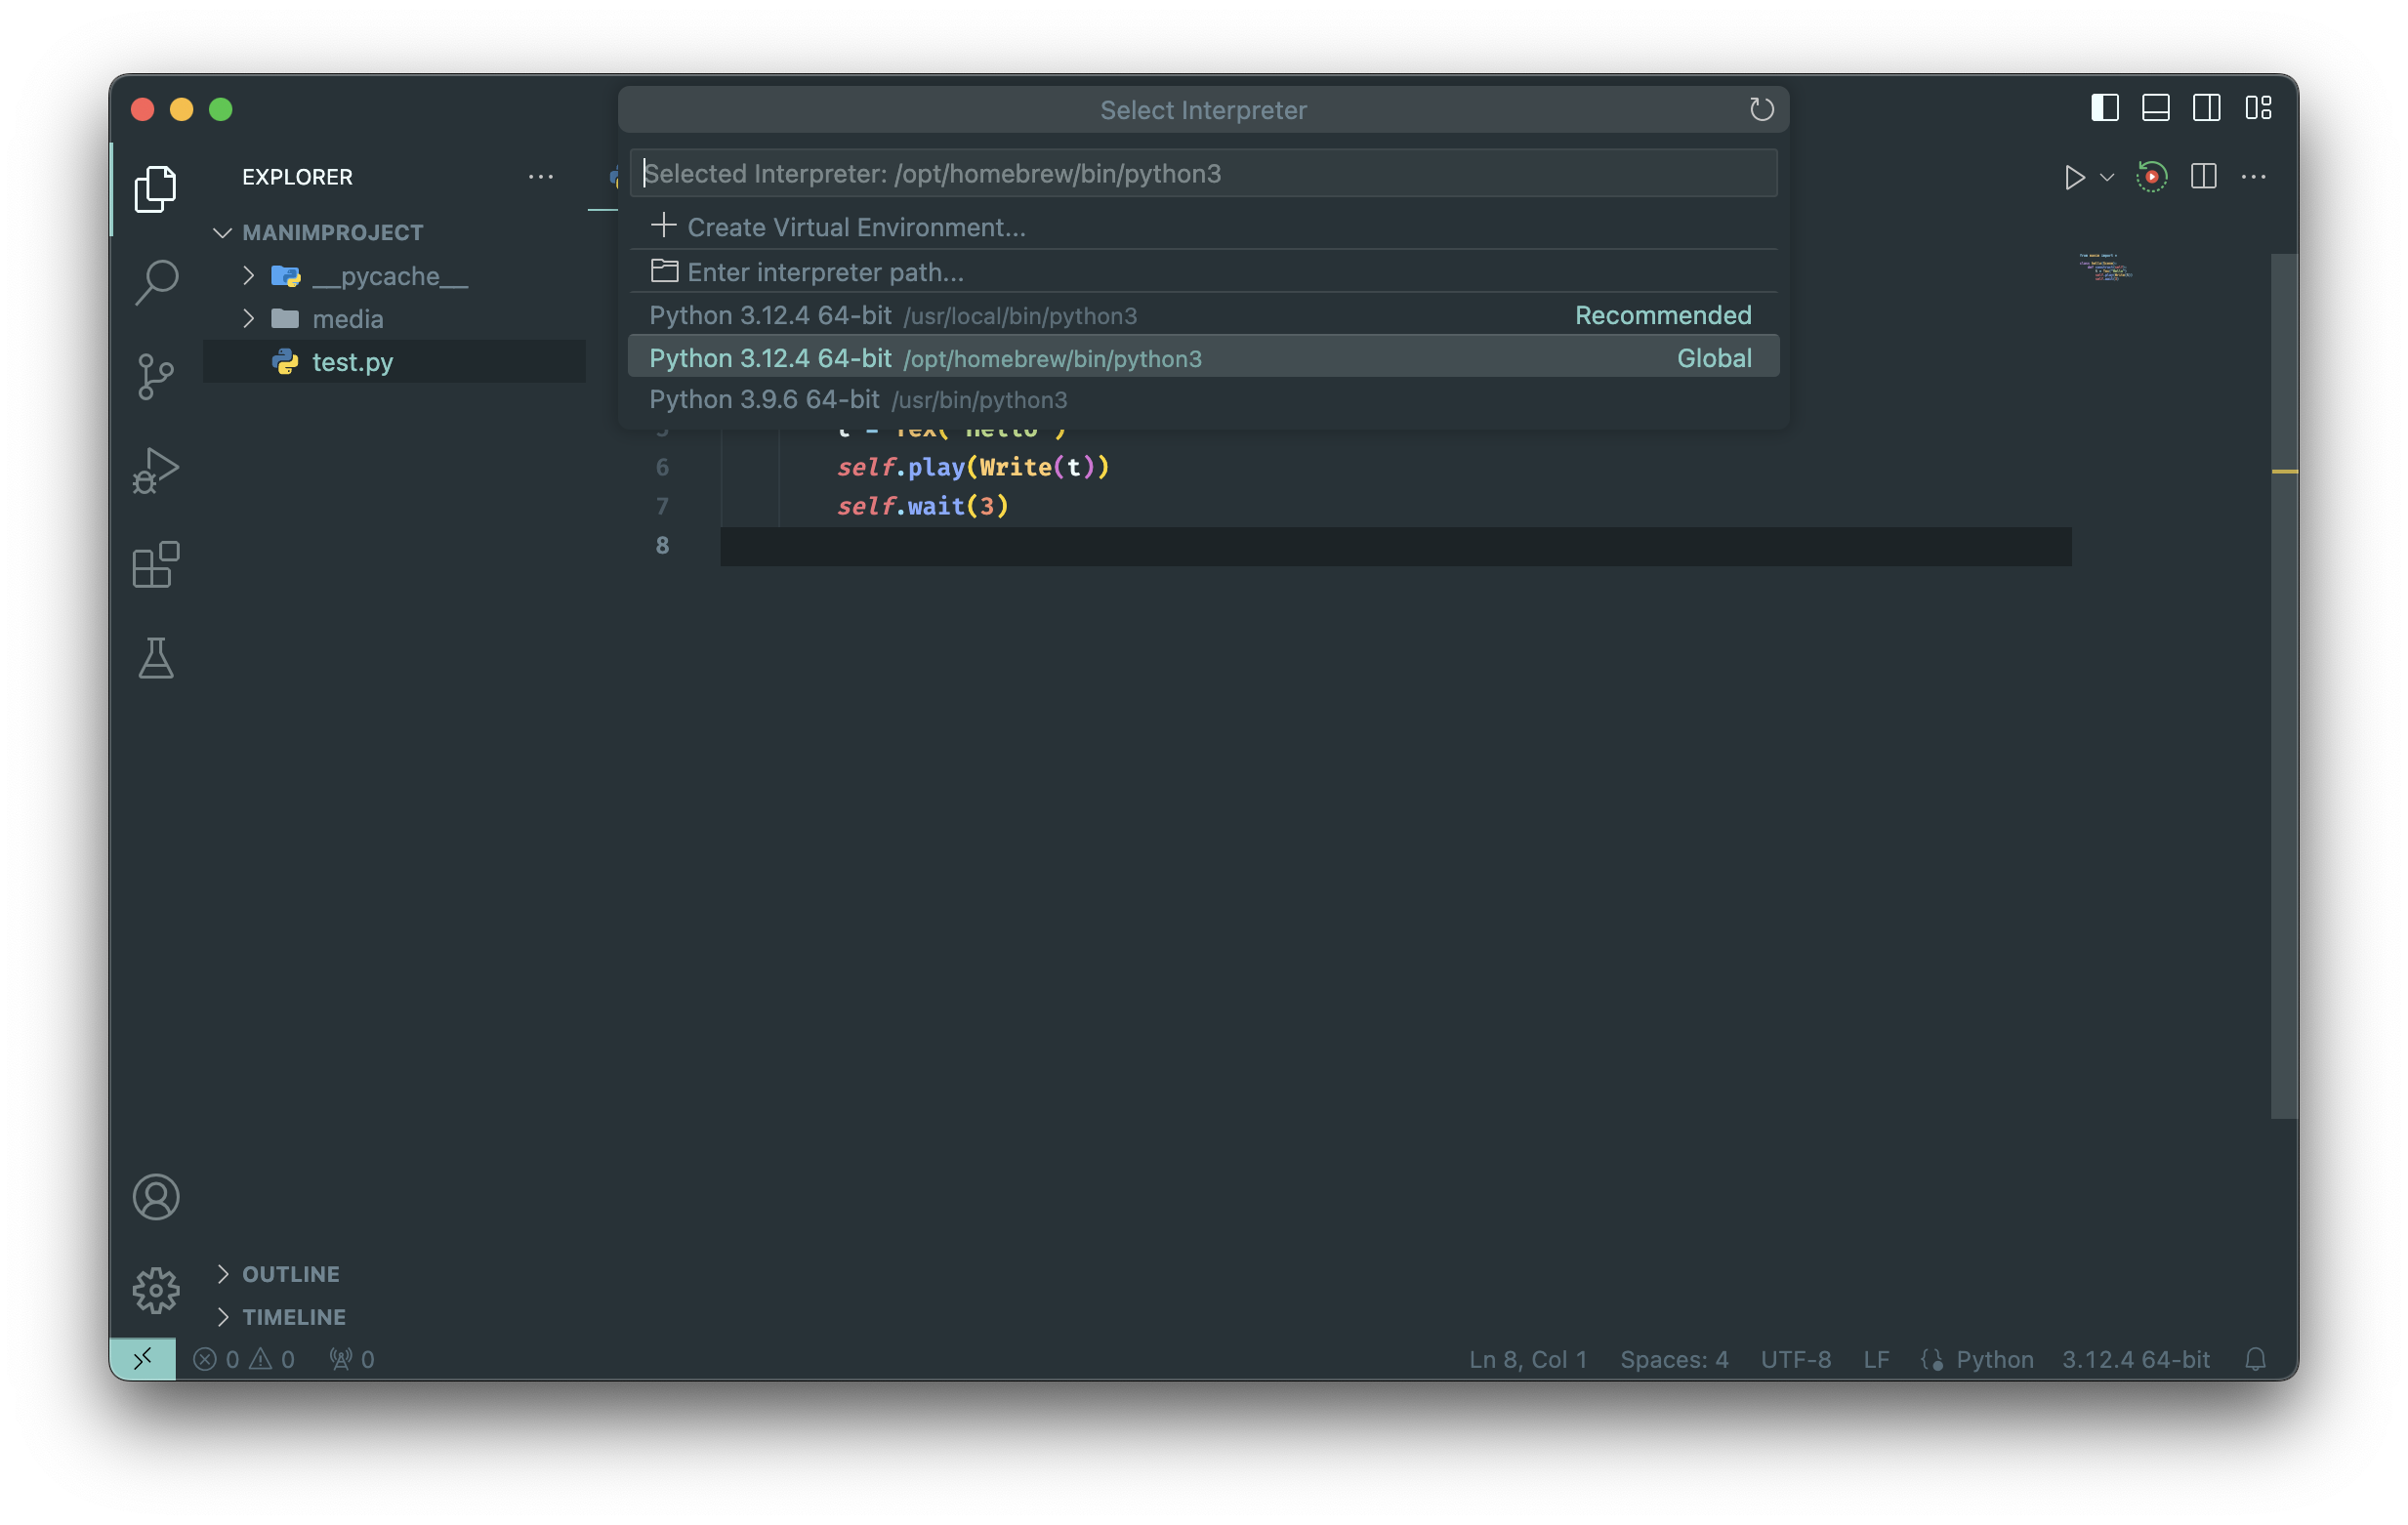Click Python language mode in status bar
Viewport: 2408px width, 1525px height.
point(1994,1359)
